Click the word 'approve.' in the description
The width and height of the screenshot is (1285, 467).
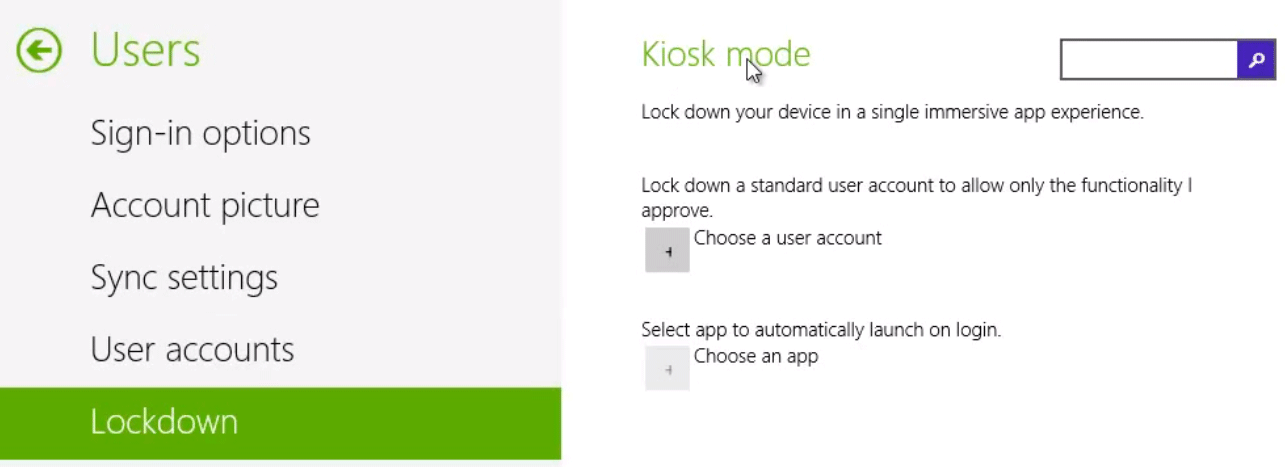677,211
